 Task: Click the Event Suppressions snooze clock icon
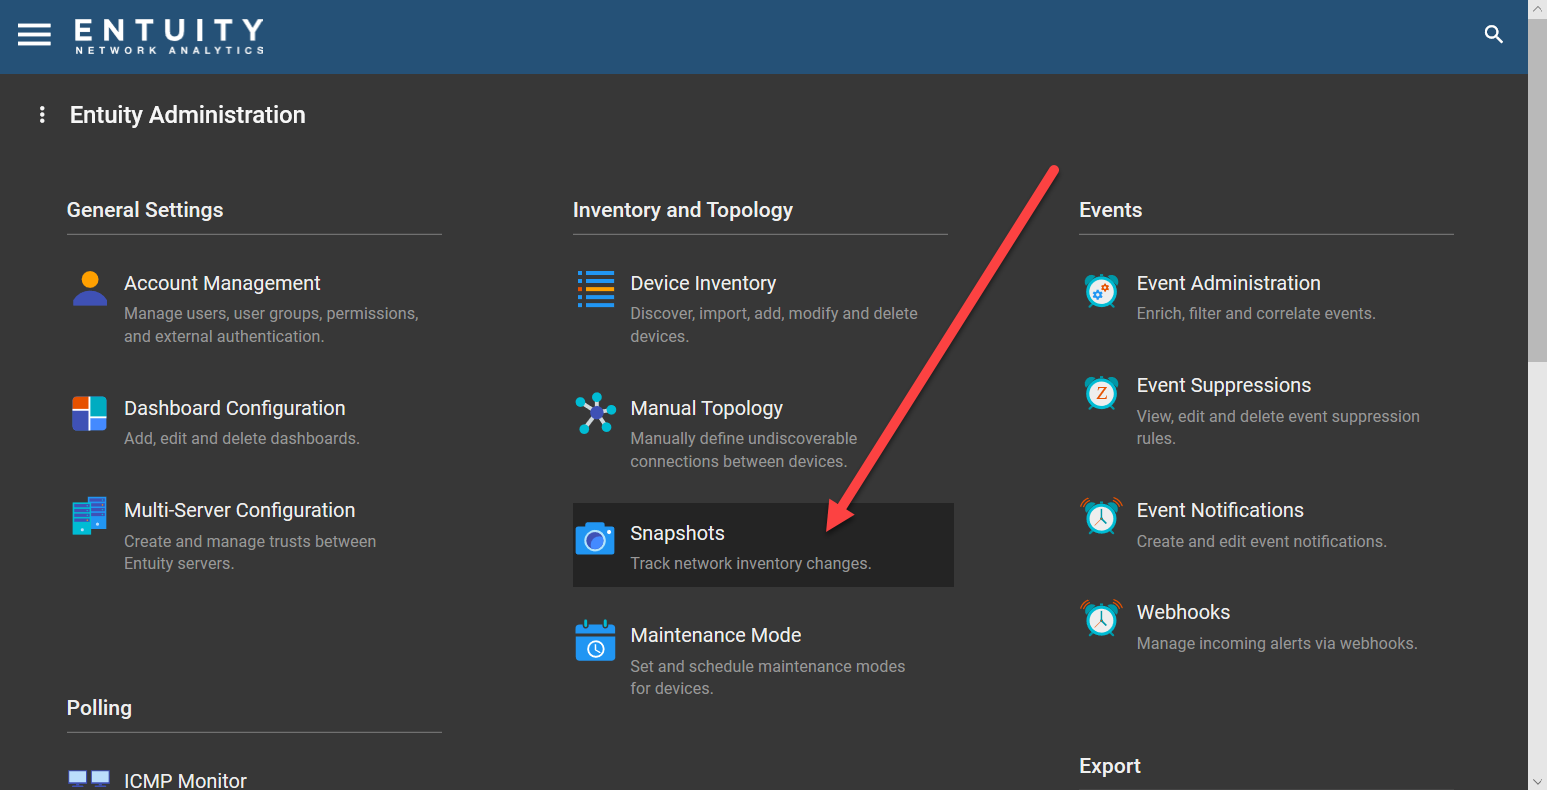(x=1102, y=393)
